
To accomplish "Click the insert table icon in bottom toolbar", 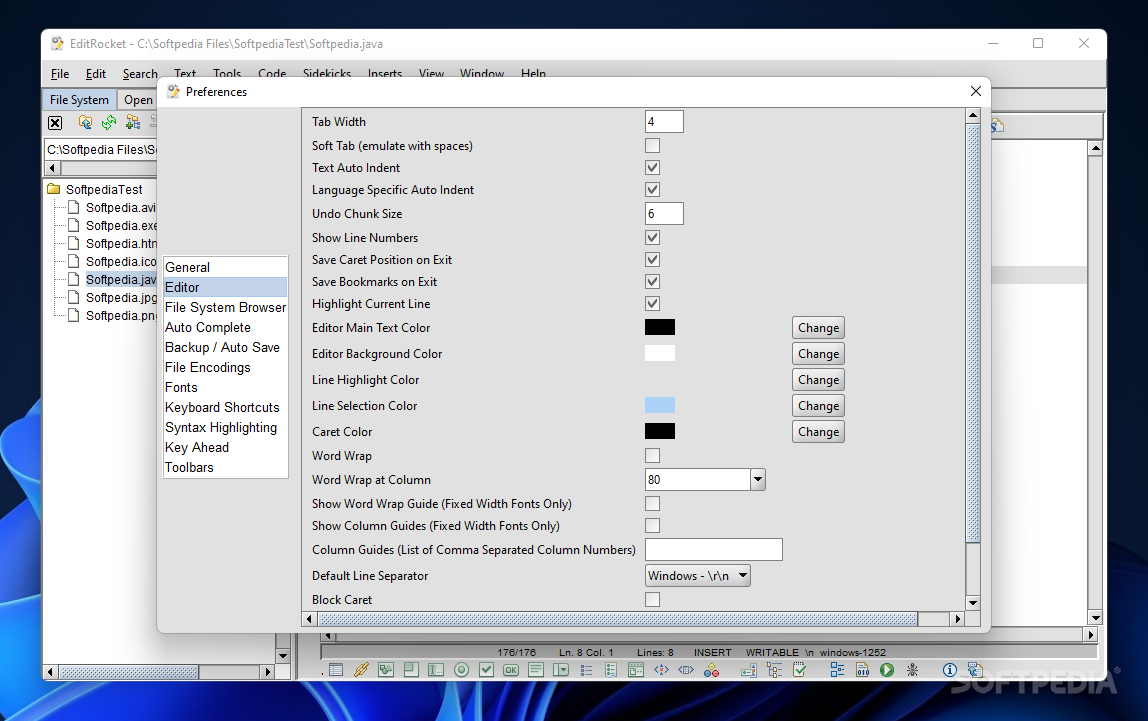I will coord(336,669).
